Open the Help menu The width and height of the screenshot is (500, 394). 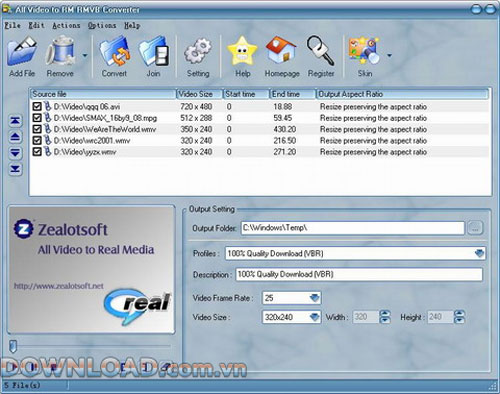pos(132,25)
